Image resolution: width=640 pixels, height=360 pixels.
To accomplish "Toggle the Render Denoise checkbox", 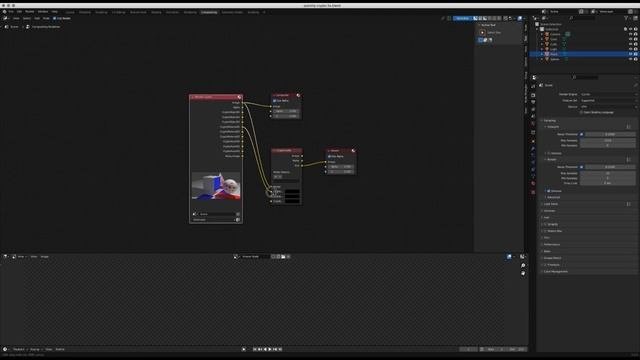I will [x=549, y=191].
